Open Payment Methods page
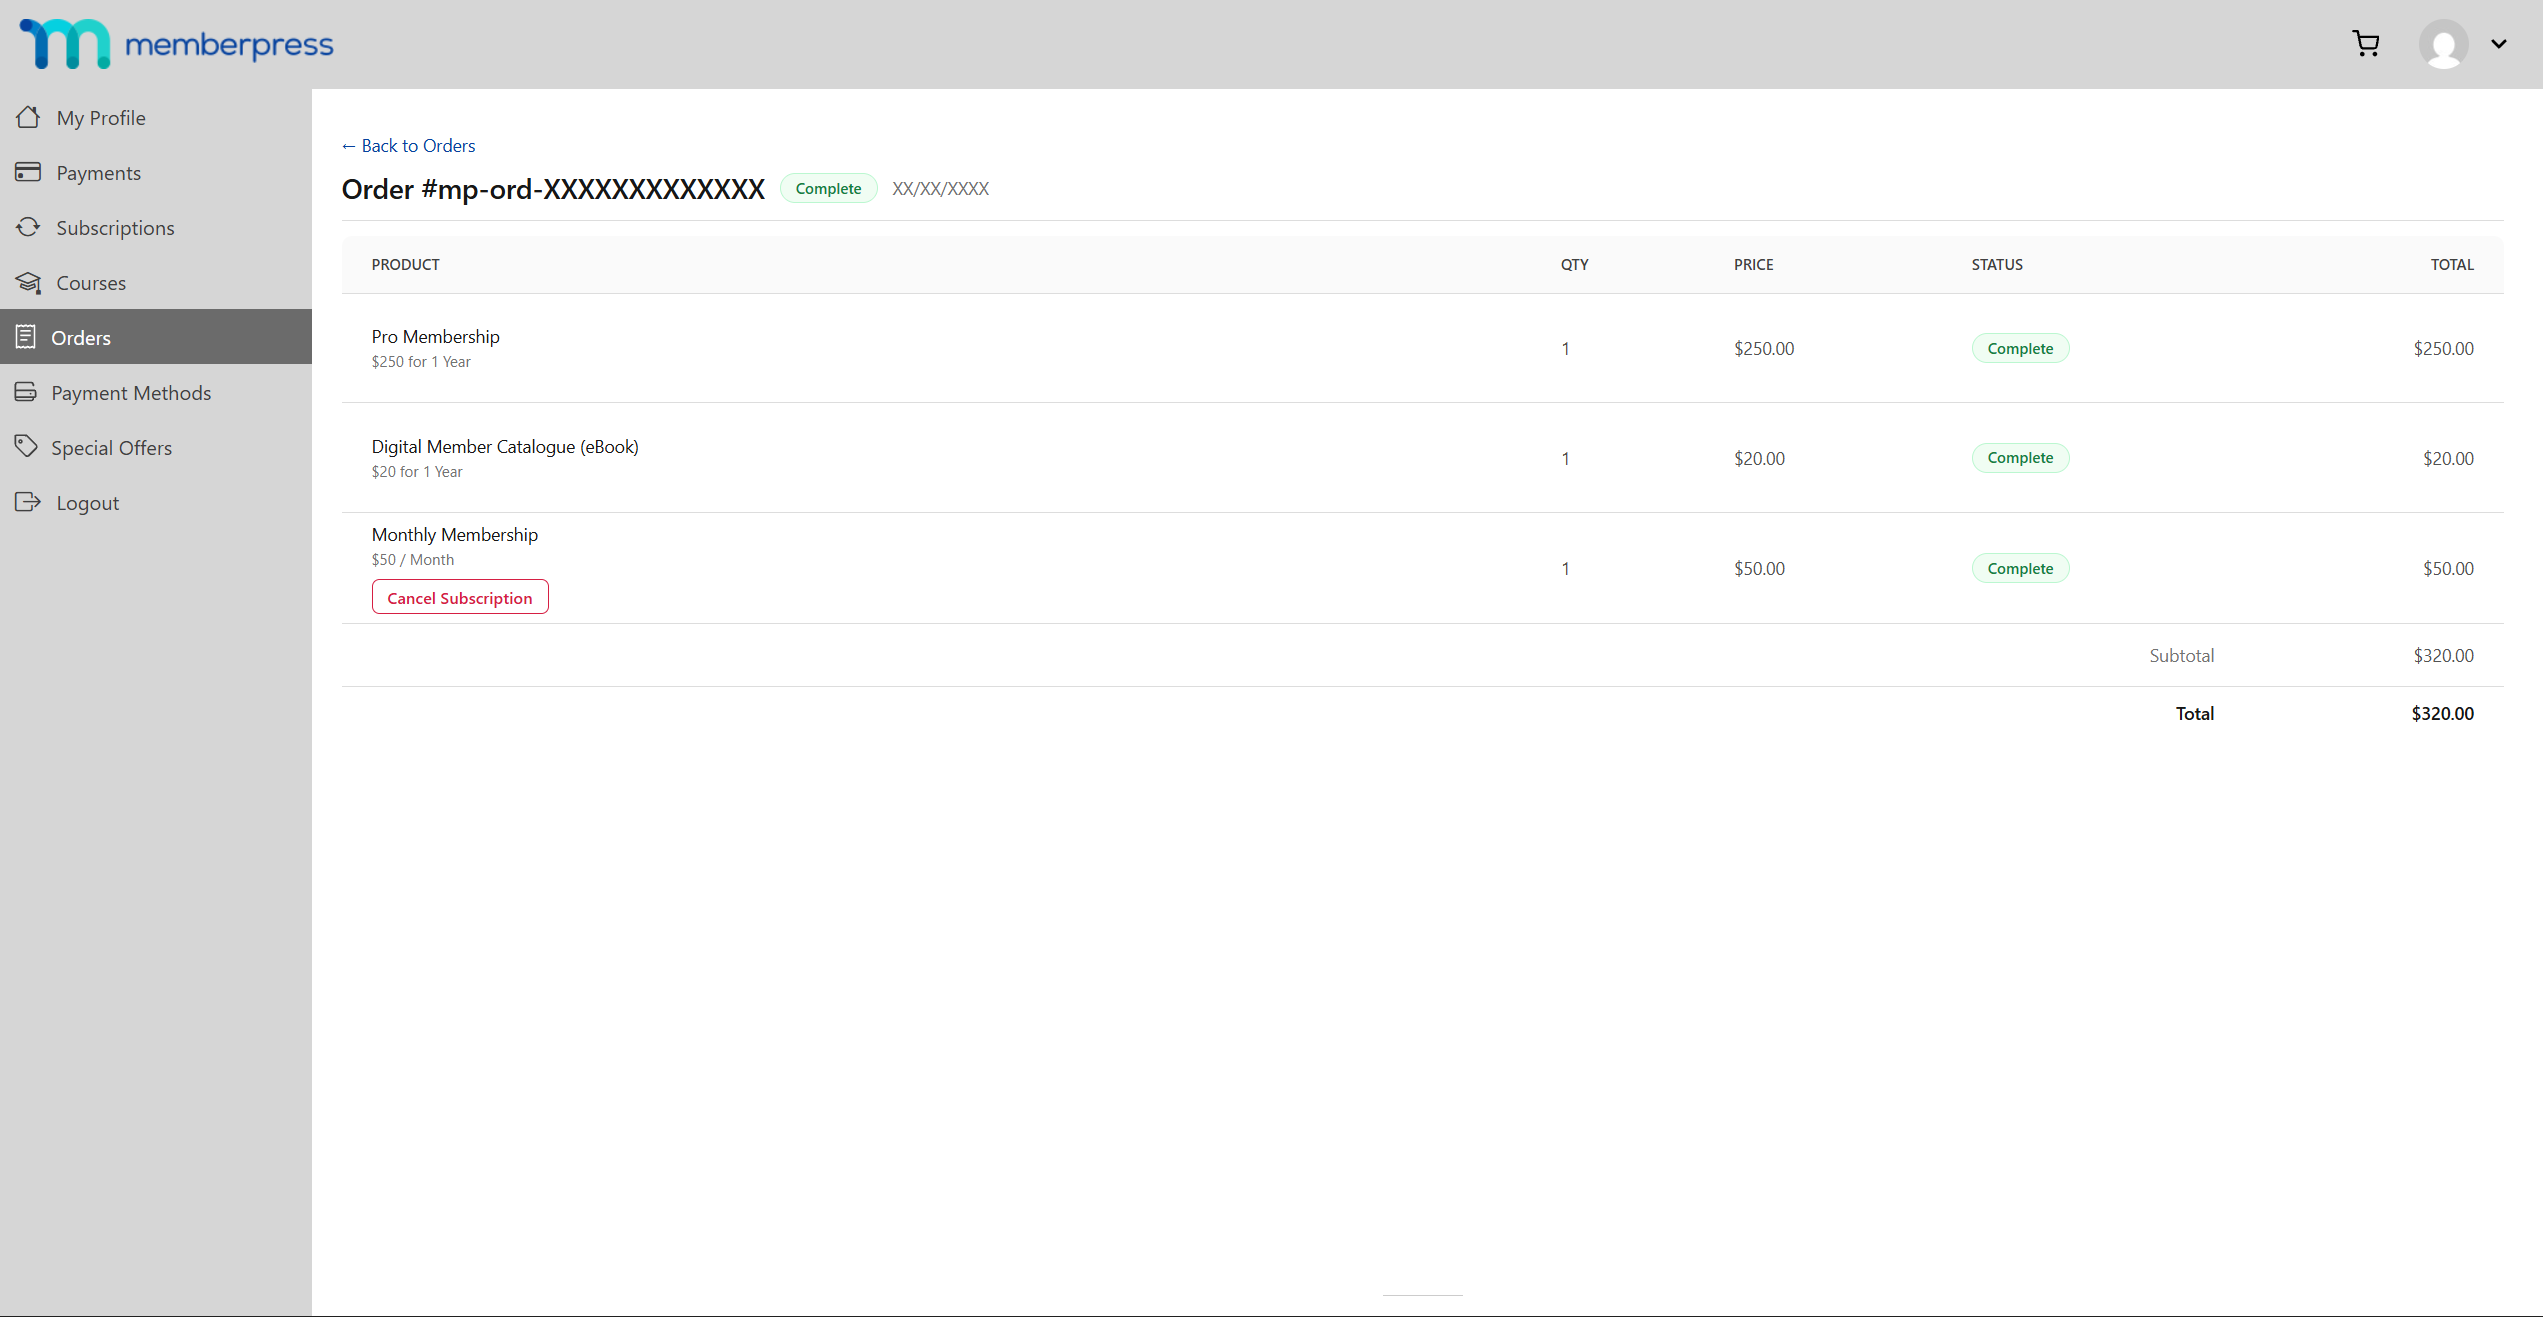The image size is (2543, 1317). pyautogui.click(x=156, y=392)
